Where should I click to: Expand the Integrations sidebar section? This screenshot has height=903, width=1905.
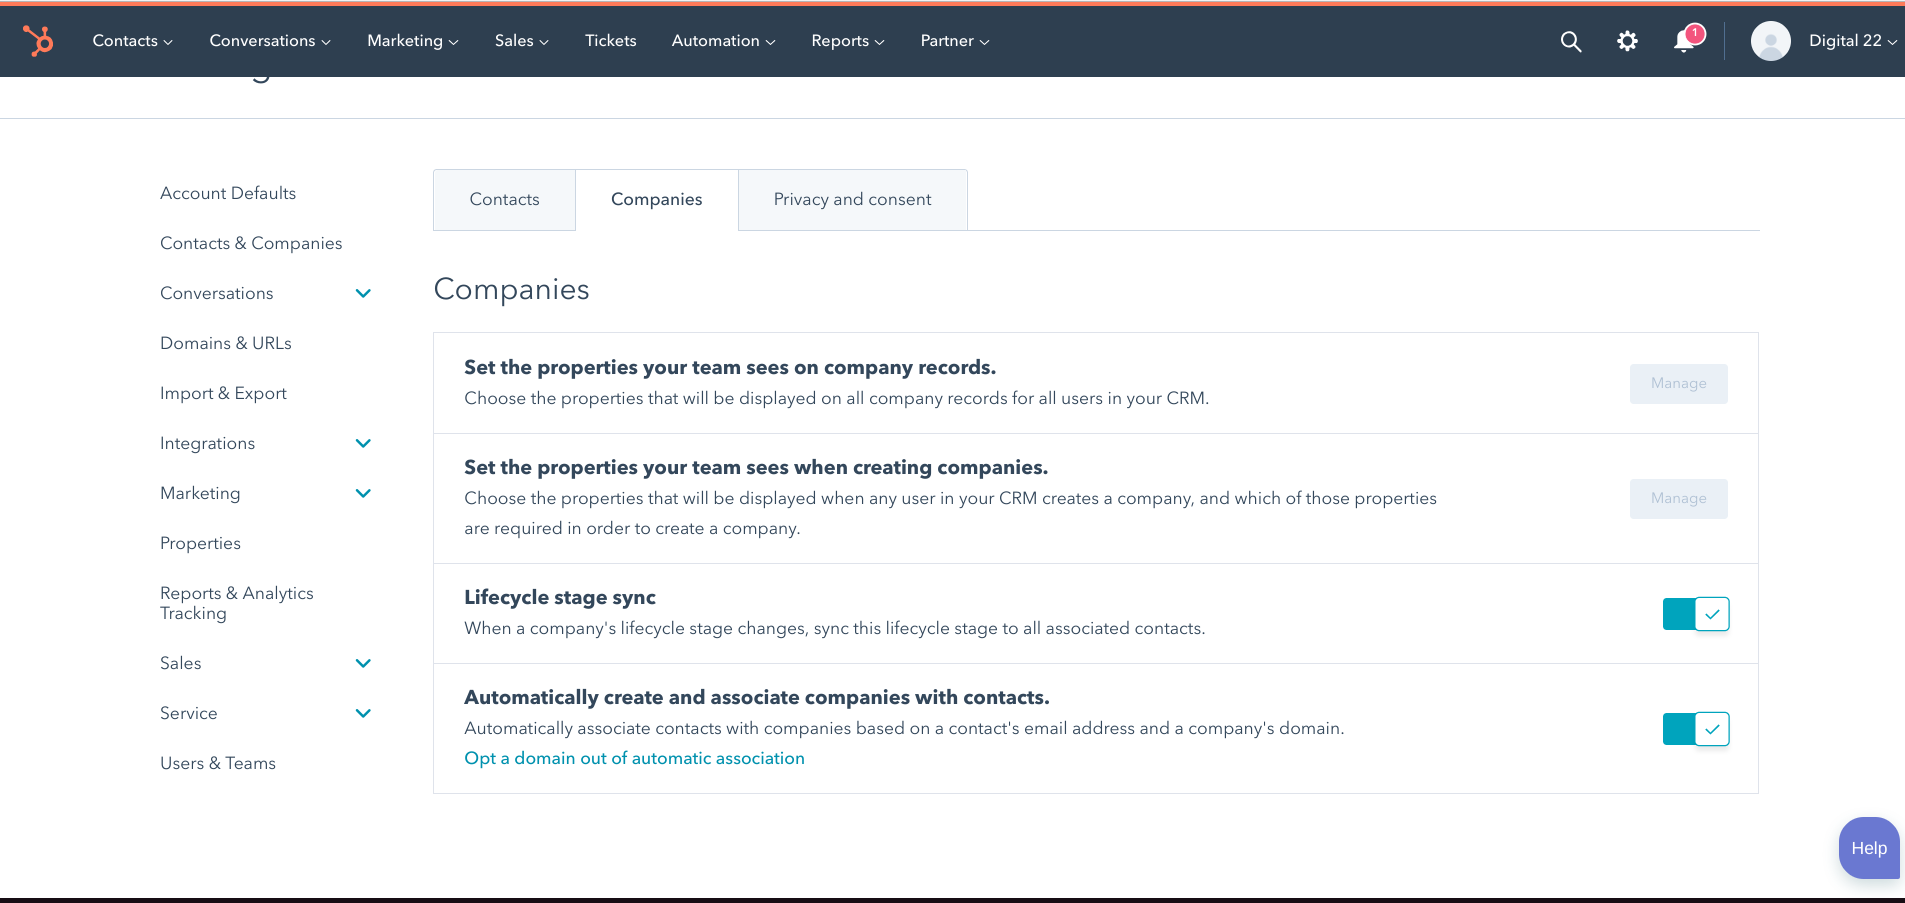click(363, 443)
